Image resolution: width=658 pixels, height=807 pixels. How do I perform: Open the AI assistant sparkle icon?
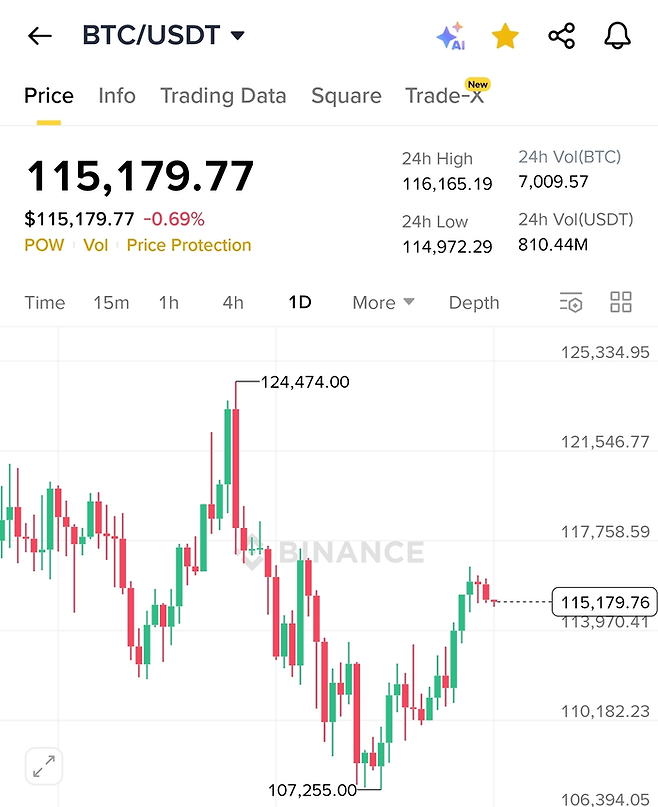point(451,37)
